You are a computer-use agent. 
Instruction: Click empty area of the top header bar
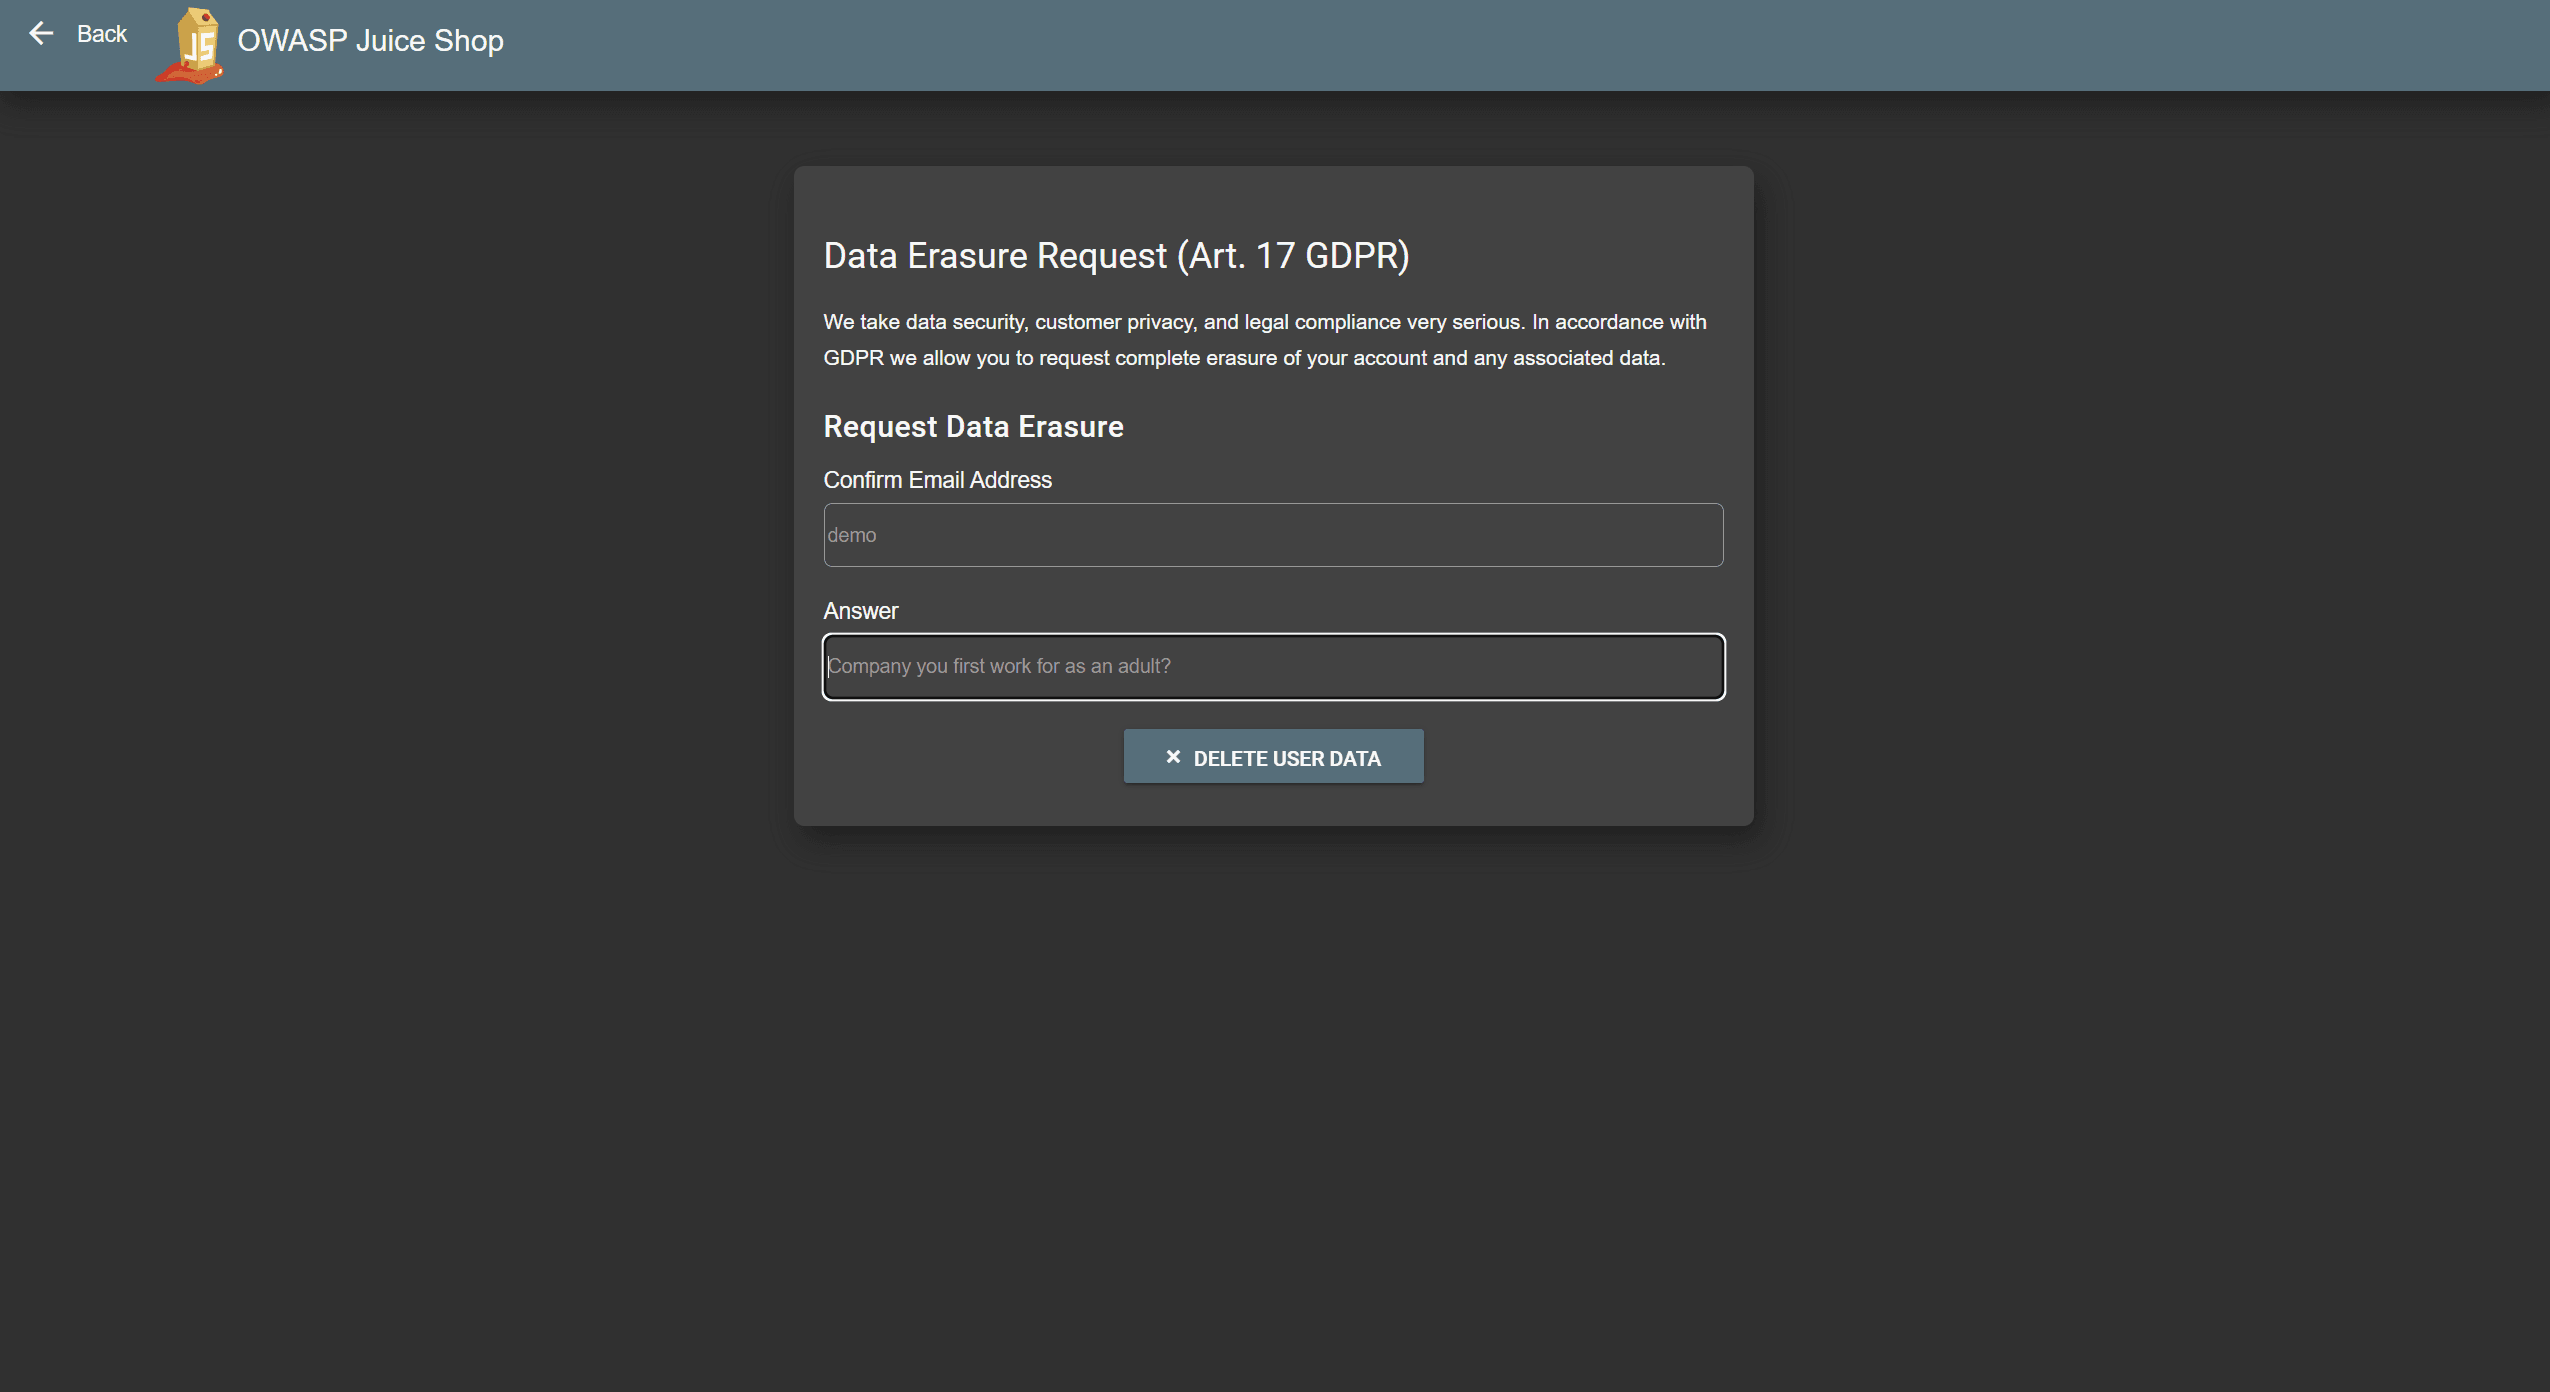coord(1500,45)
